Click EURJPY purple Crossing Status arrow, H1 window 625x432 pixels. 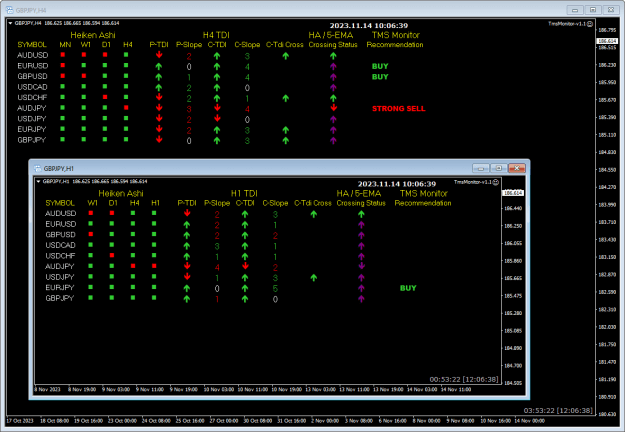[x=361, y=288]
